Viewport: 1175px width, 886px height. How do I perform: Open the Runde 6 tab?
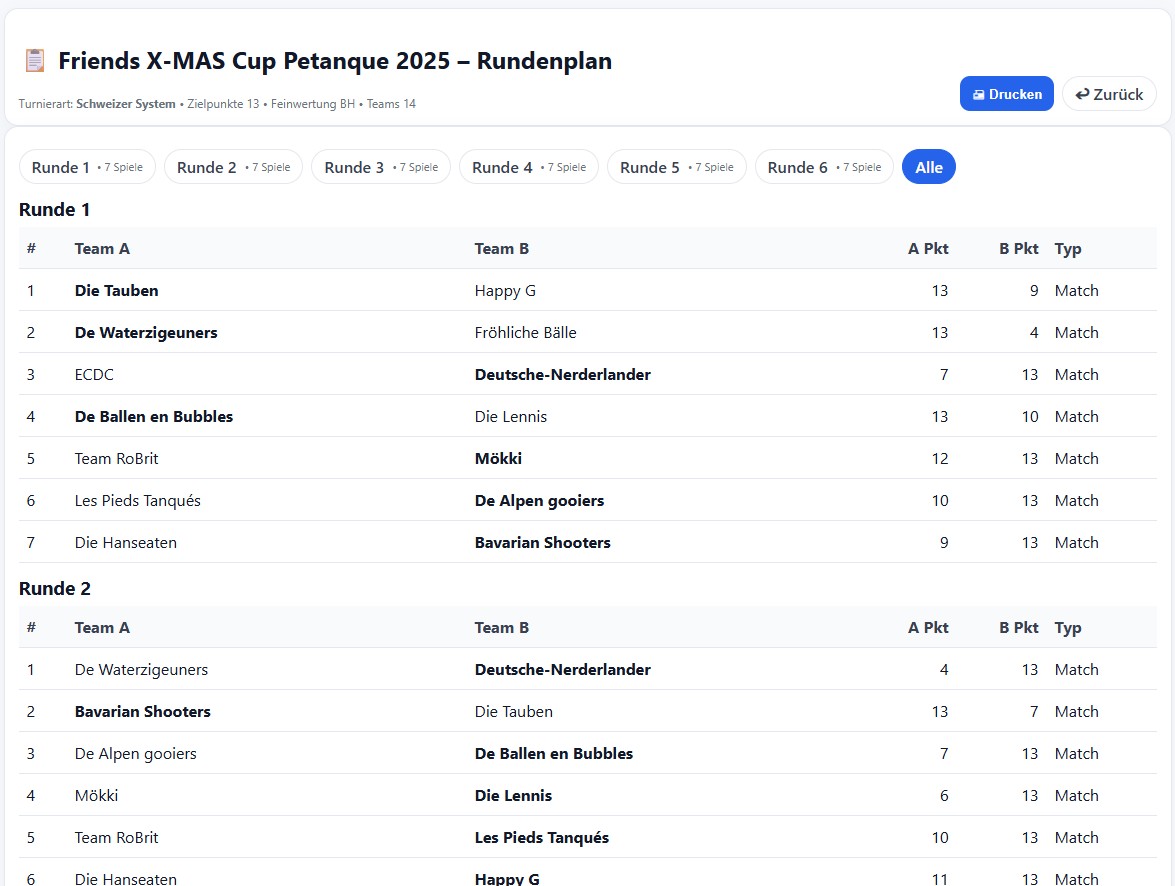(x=823, y=167)
